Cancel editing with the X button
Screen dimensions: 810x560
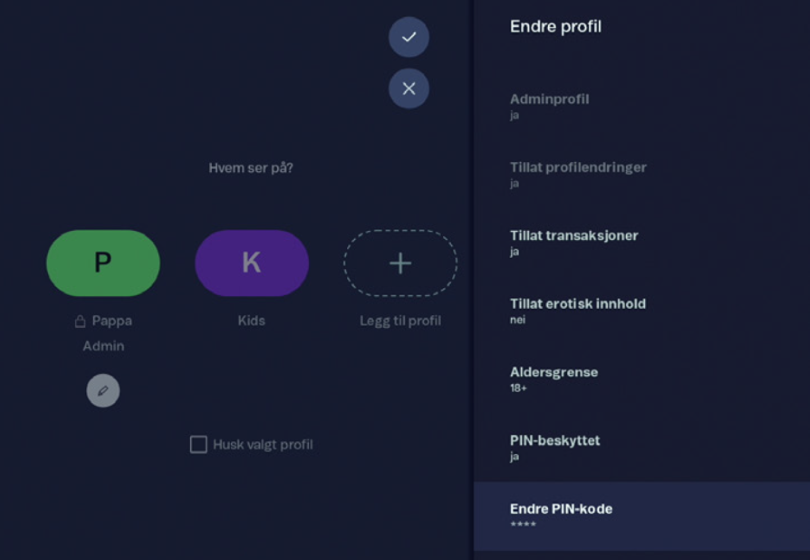point(409,88)
